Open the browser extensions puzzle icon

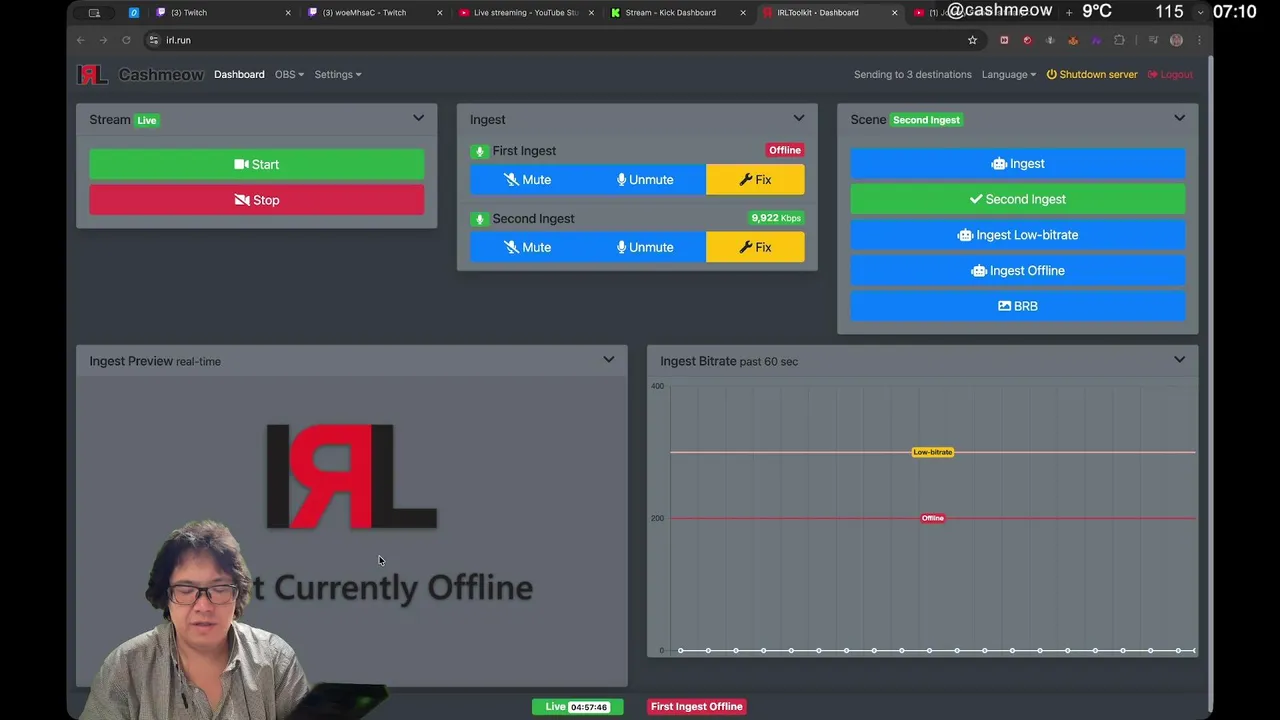(1119, 40)
